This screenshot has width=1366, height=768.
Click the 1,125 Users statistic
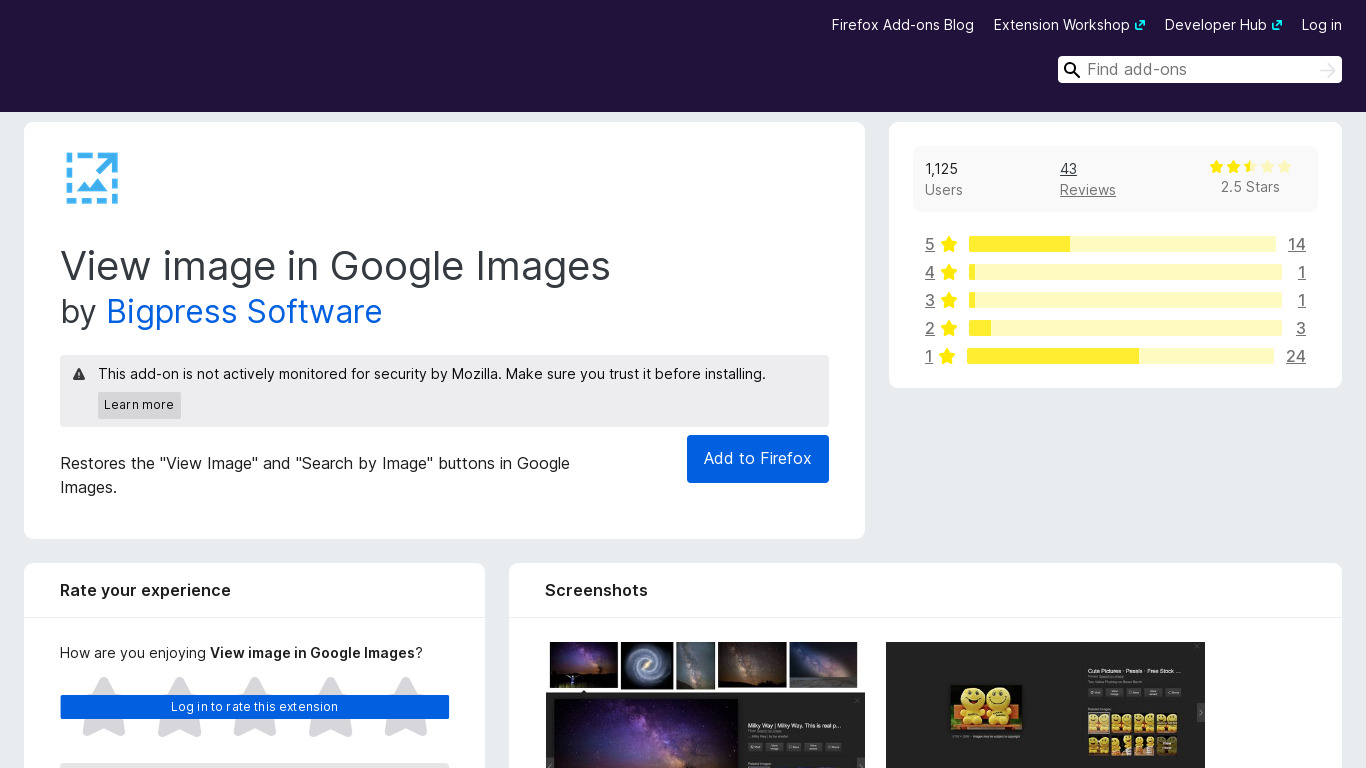click(x=944, y=179)
